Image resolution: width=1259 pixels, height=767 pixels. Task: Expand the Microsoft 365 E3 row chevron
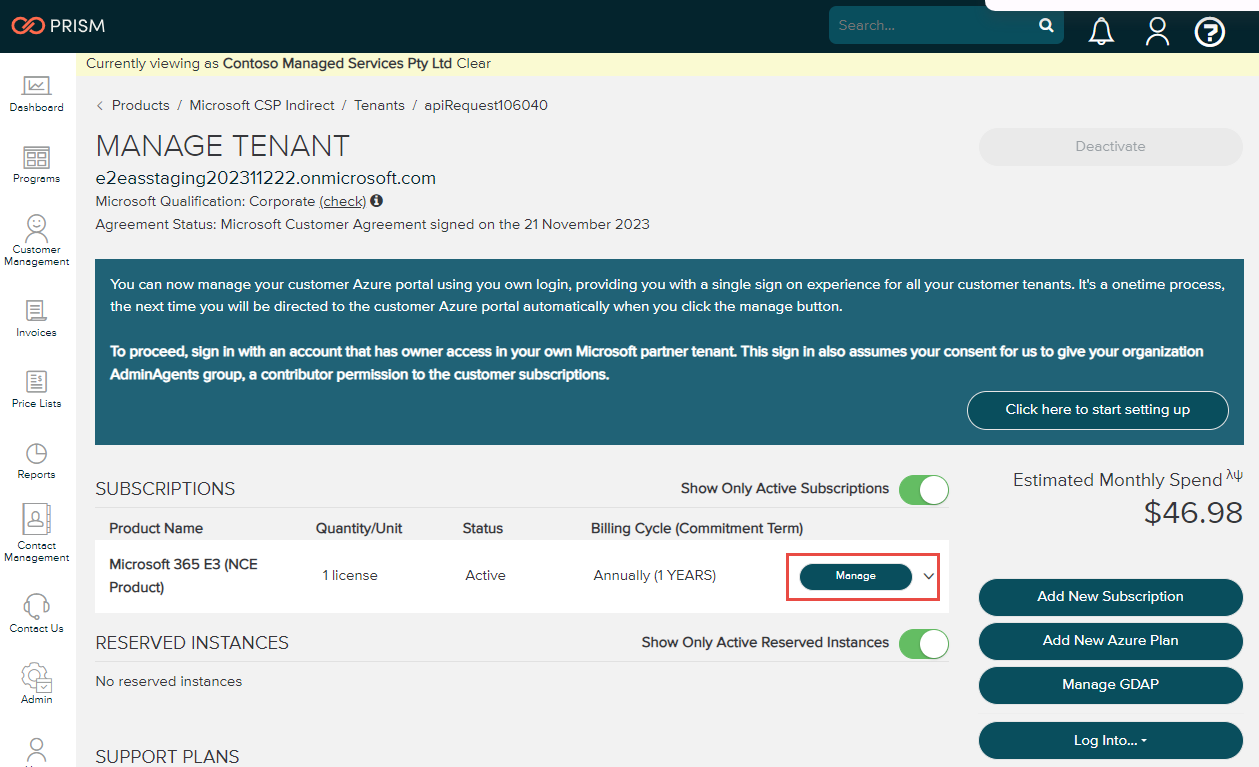coord(929,577)
